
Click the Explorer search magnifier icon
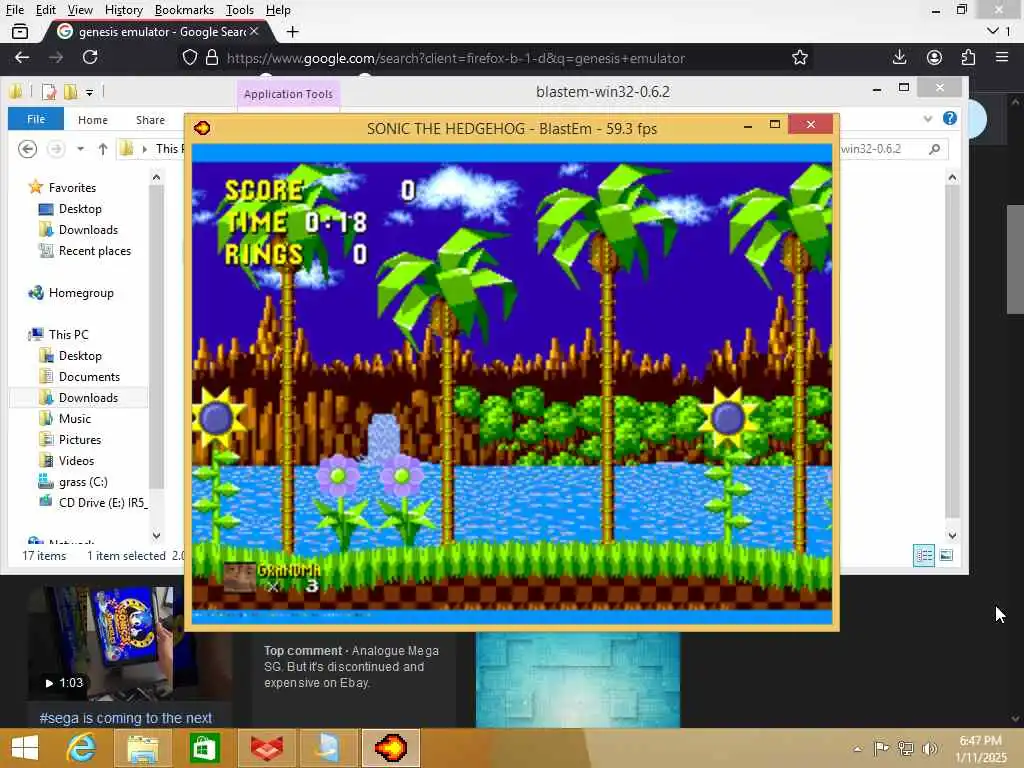[935, 149]
